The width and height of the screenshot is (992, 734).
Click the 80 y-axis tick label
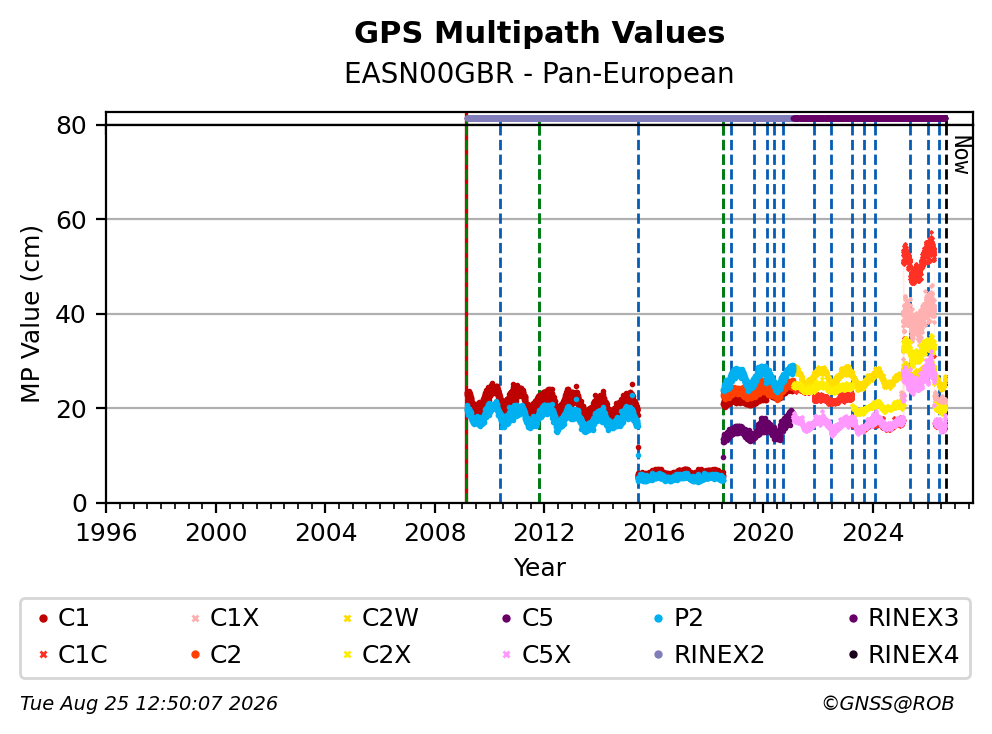click(71, 125)
